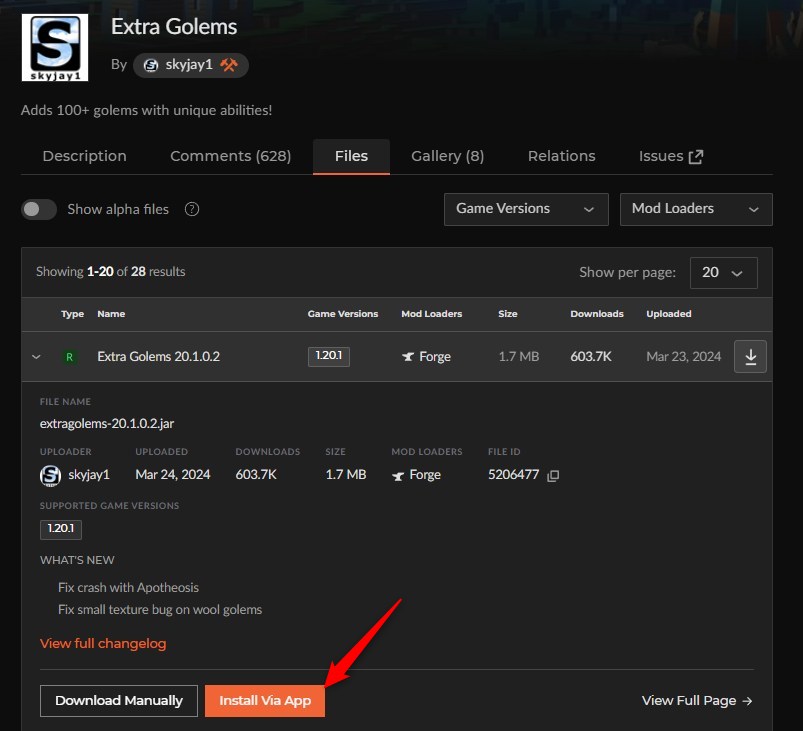803x731 pixels.
Task: Click the file ID number 5206477
Action: click(514, 474)
